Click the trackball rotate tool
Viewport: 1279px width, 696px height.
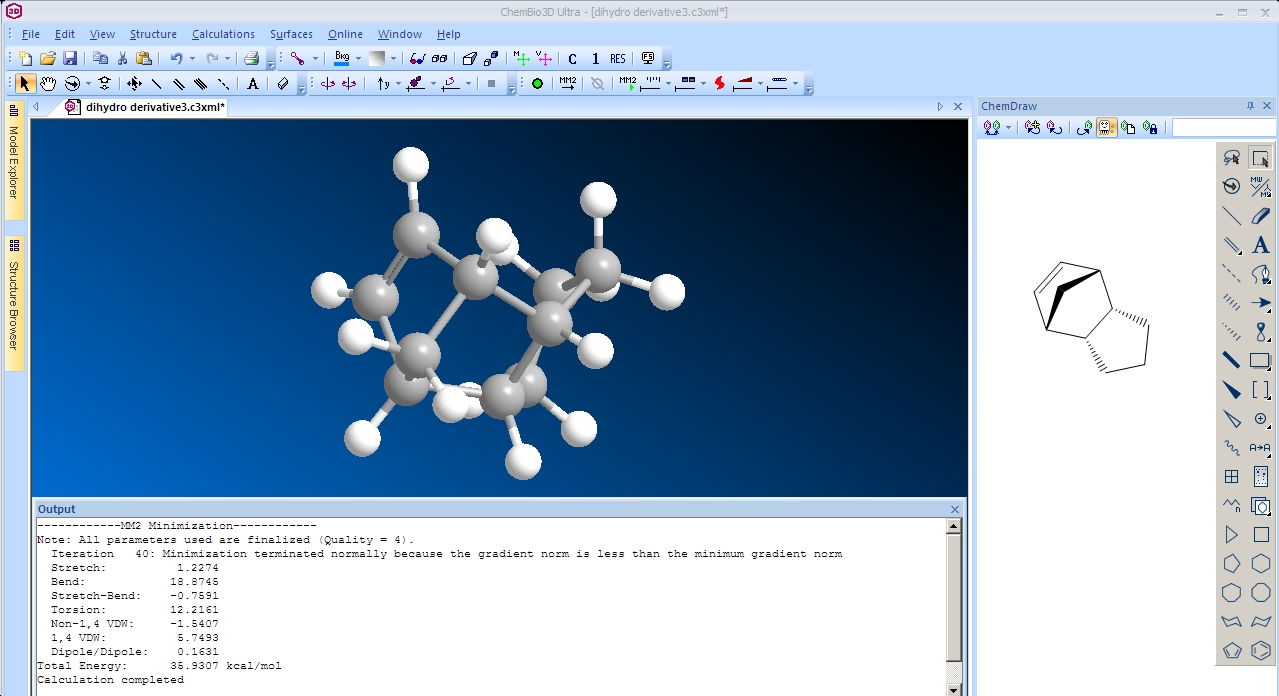tap(73, 84)
